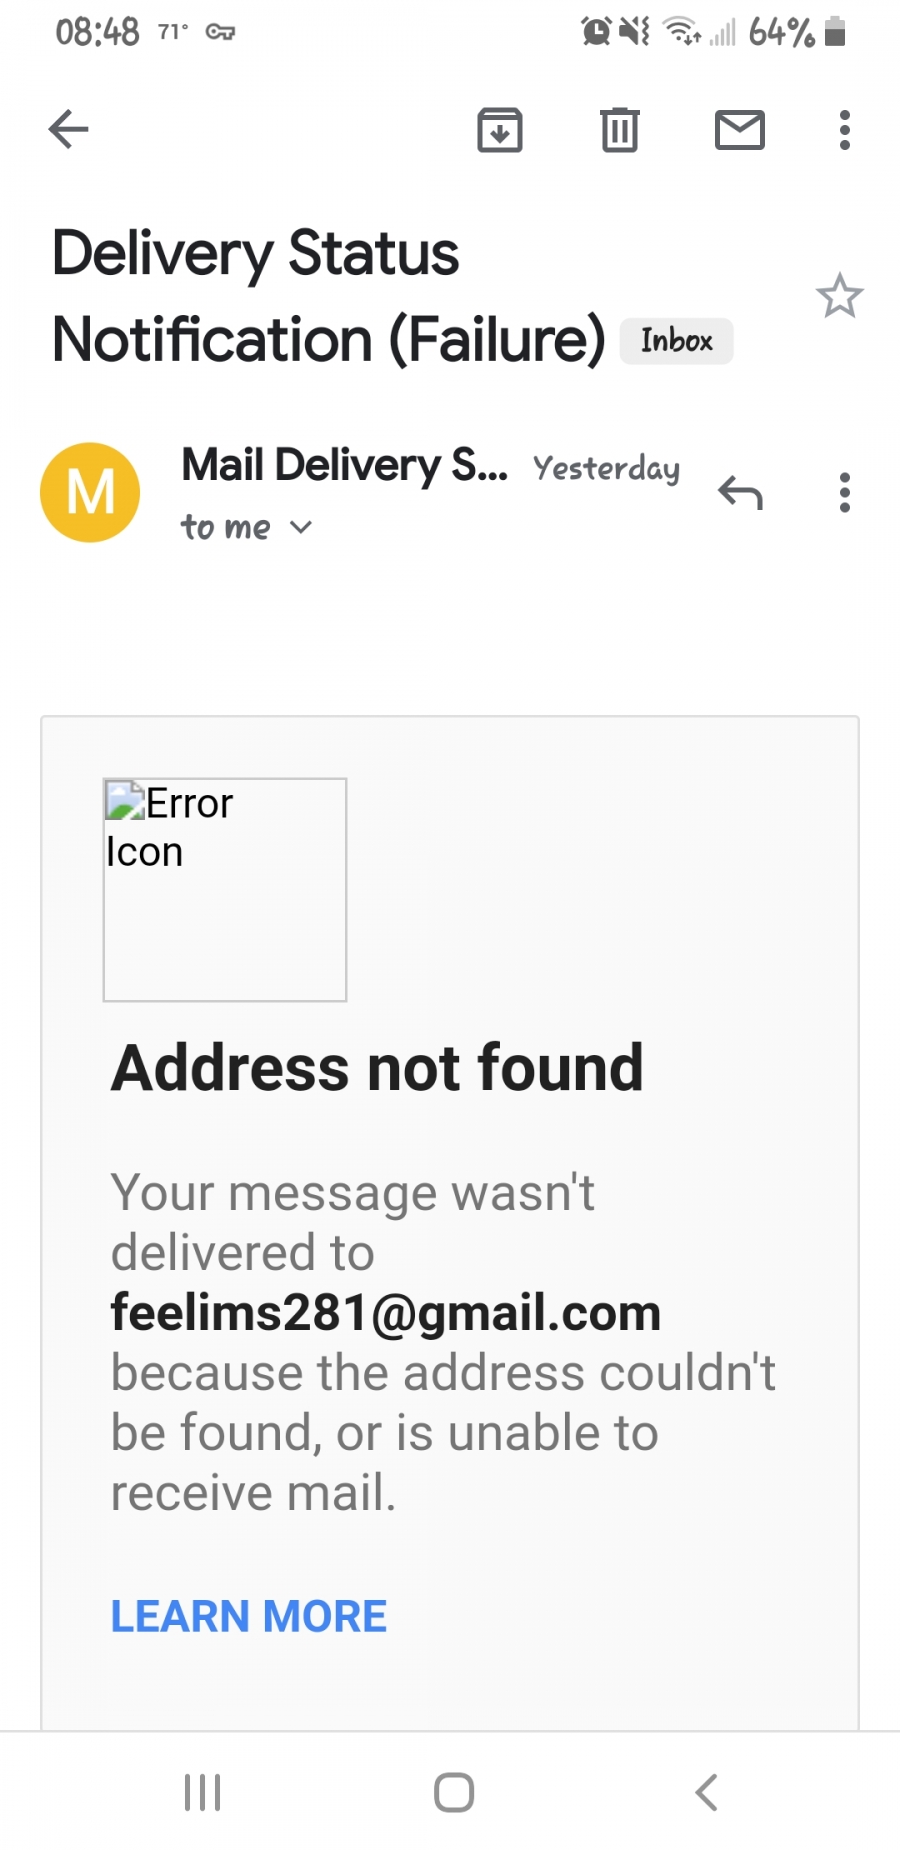This screenshot has height=1850, width=900.
Task: Tap the Android back navigation chevron
Action: 706,1792
